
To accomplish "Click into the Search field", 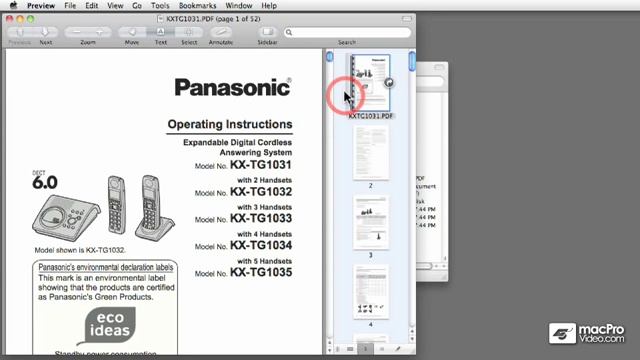I will 347,32.
